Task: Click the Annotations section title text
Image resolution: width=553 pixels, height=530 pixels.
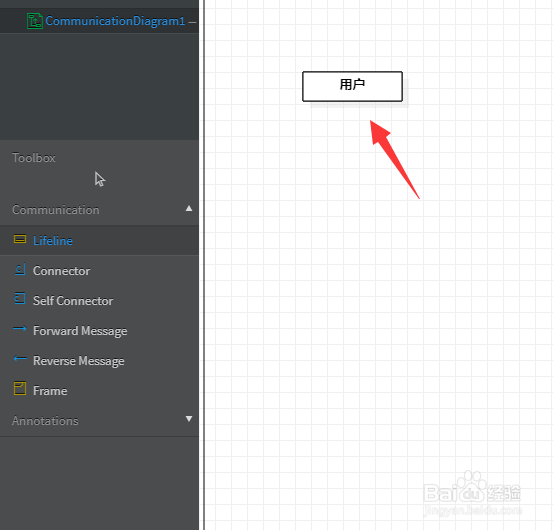Action: (x=45, y=421)
